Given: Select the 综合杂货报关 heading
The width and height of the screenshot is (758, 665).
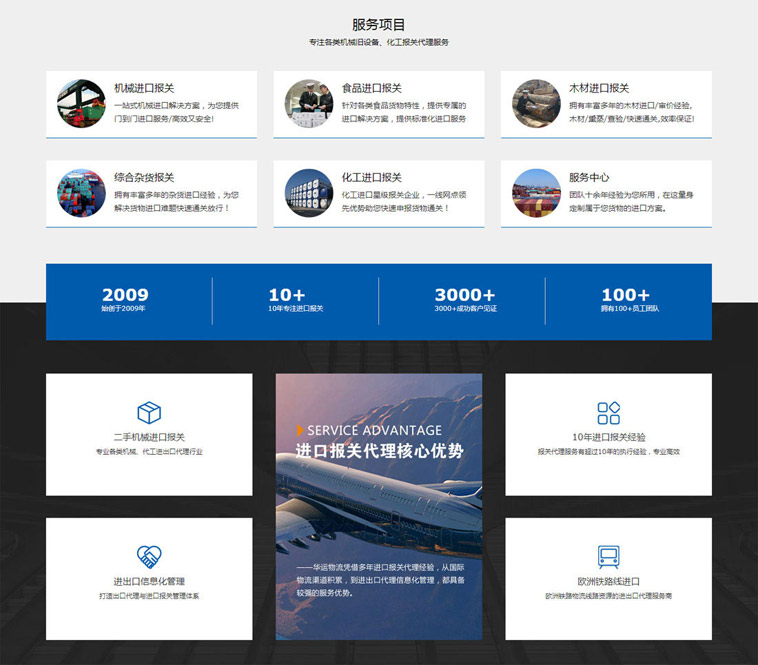Looking at the screenshot, I should [x=144, y=177].
